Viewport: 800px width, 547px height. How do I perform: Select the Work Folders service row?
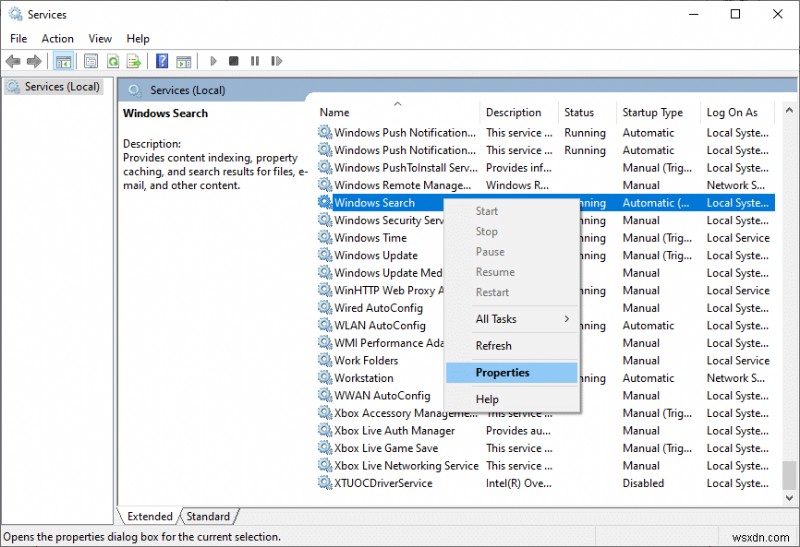coord(545,360)
